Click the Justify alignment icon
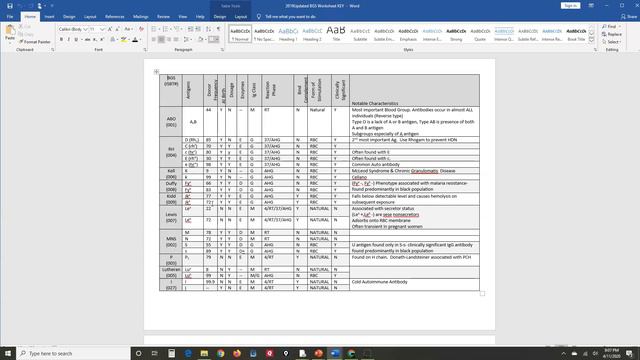Screen dimensions: 640x360 176,40
